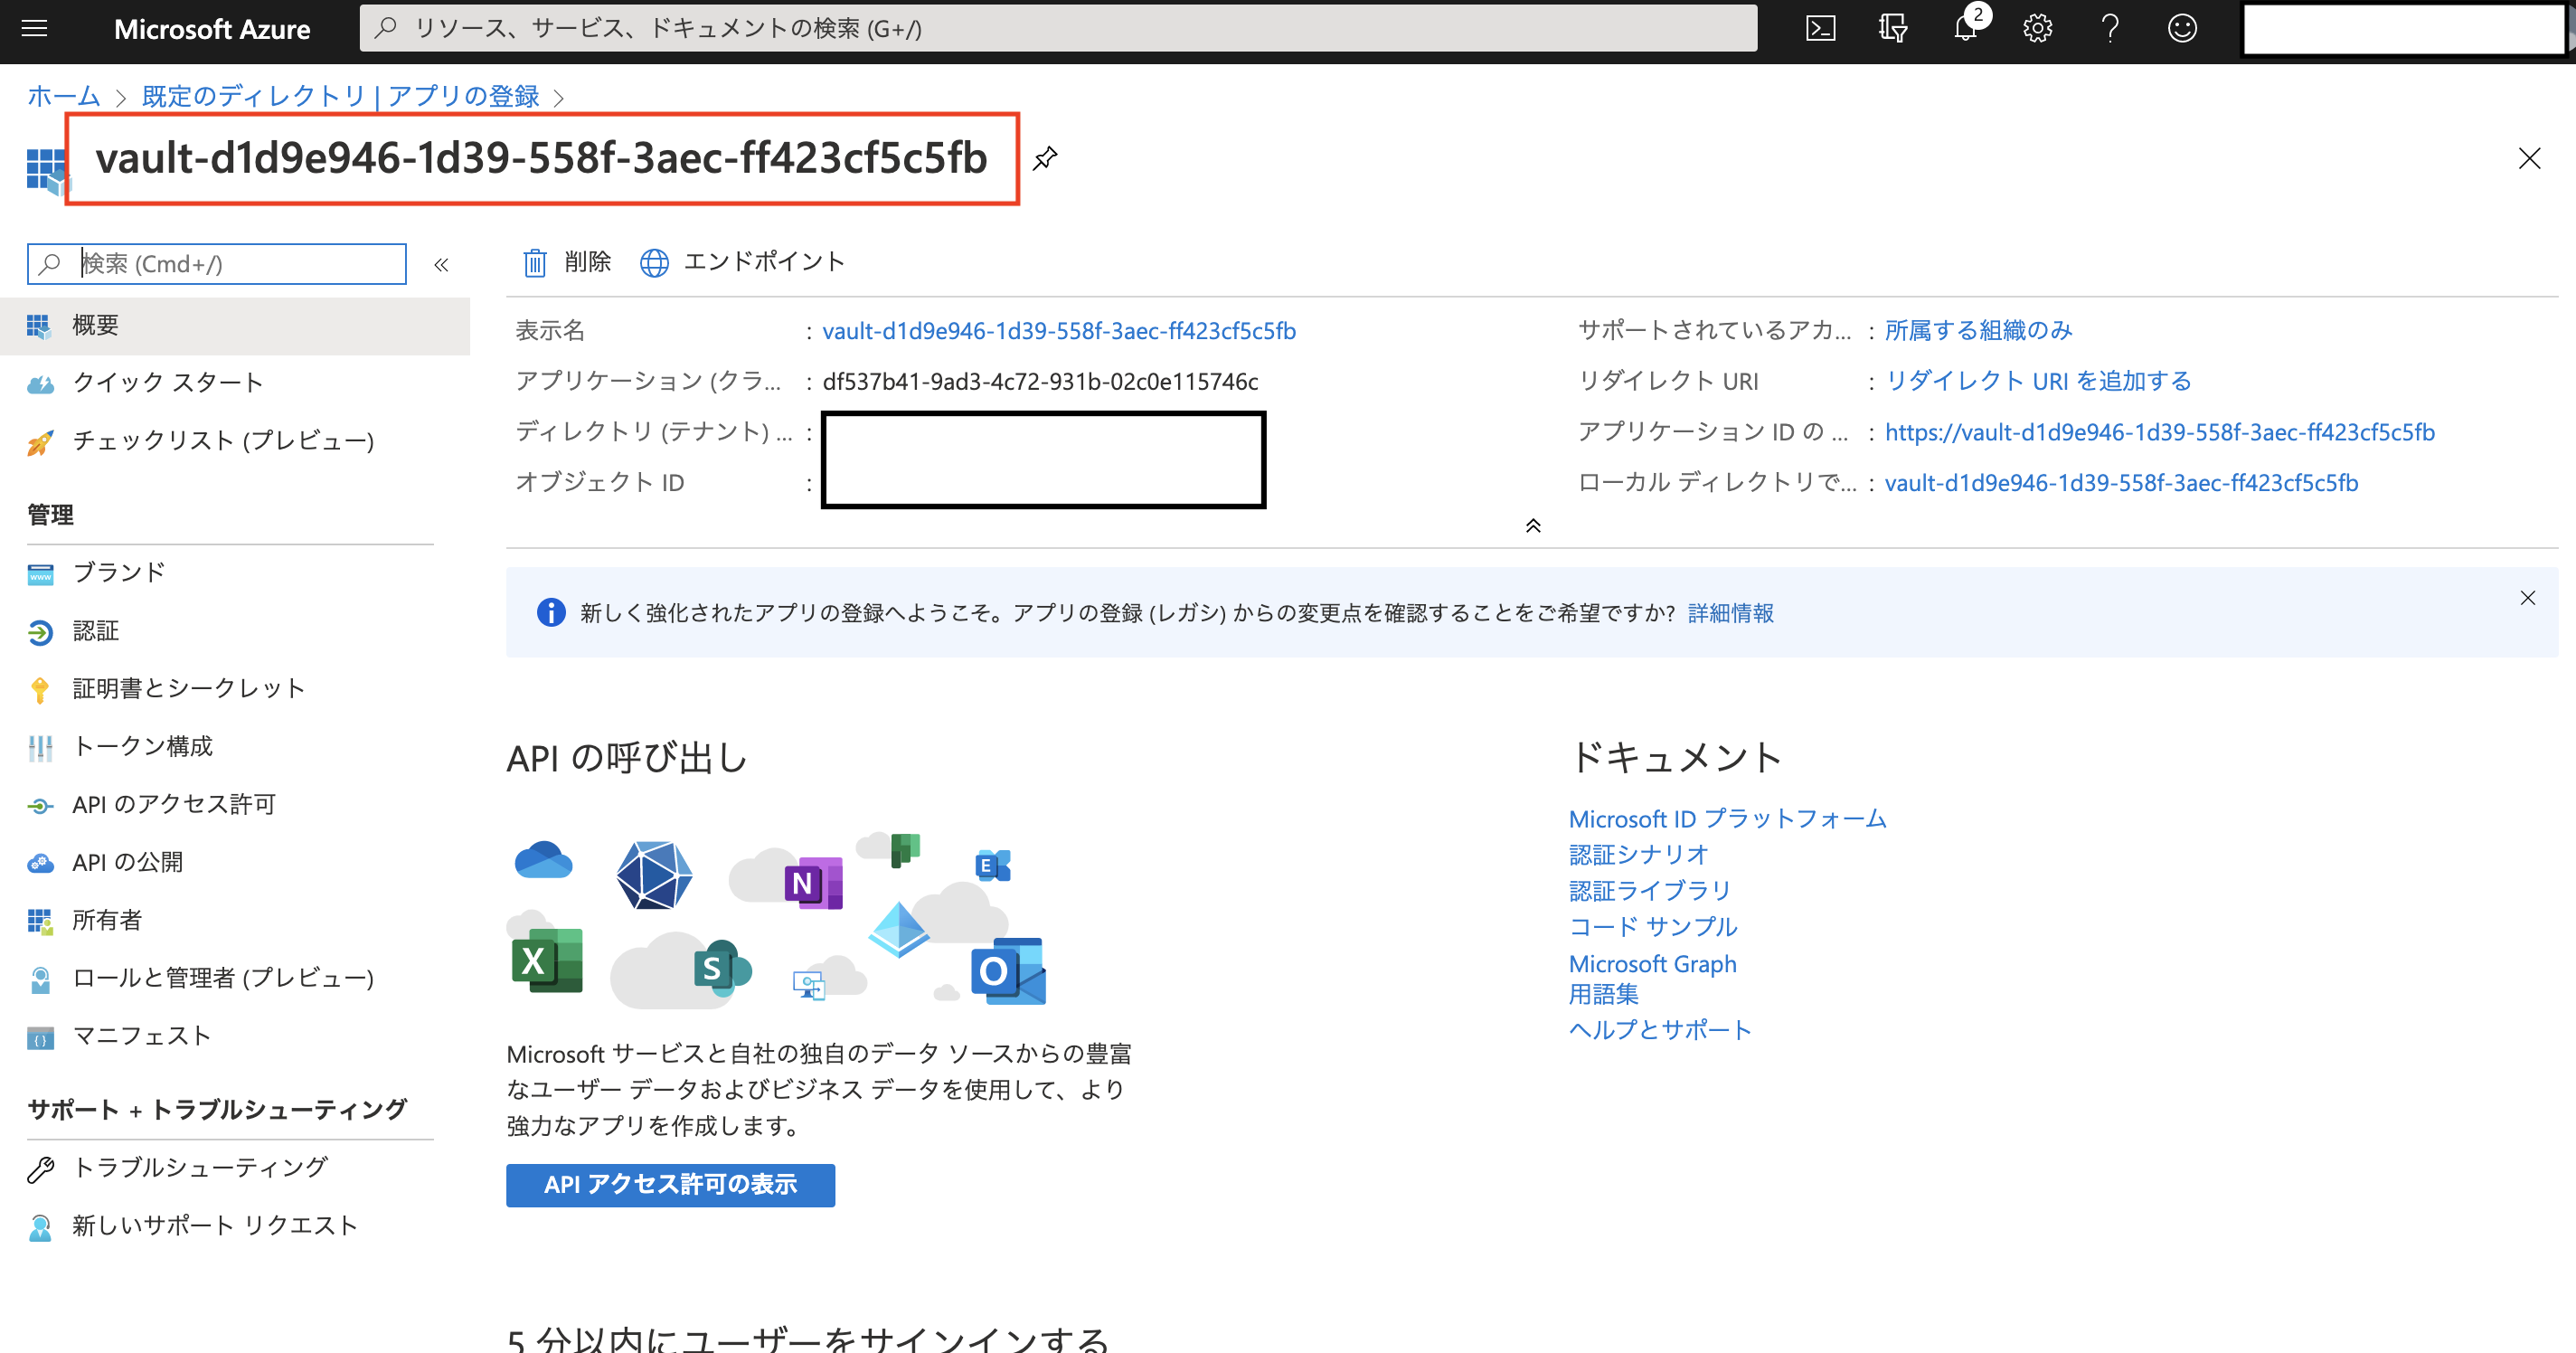Open 認証ライブラリ doc link
Screen dimensions: 2576x1353
pos(1649,891)
